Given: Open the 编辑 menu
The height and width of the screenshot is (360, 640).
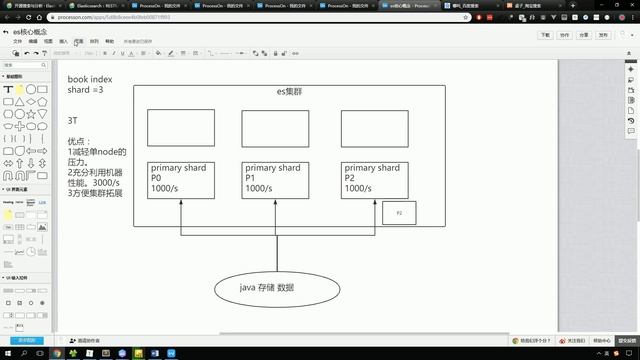Looking at the screenshot, I should [33, 41].
